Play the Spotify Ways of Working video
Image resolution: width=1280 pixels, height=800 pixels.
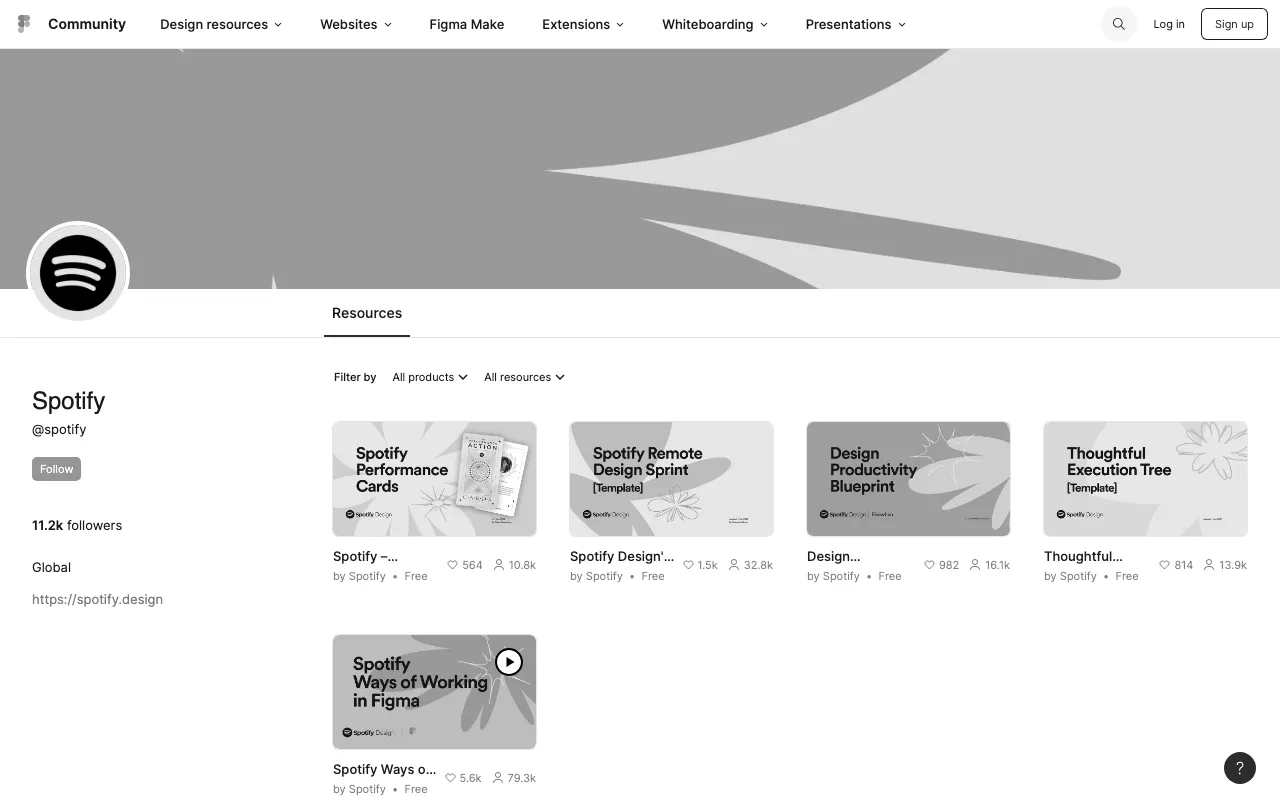[x=509, y=662]
